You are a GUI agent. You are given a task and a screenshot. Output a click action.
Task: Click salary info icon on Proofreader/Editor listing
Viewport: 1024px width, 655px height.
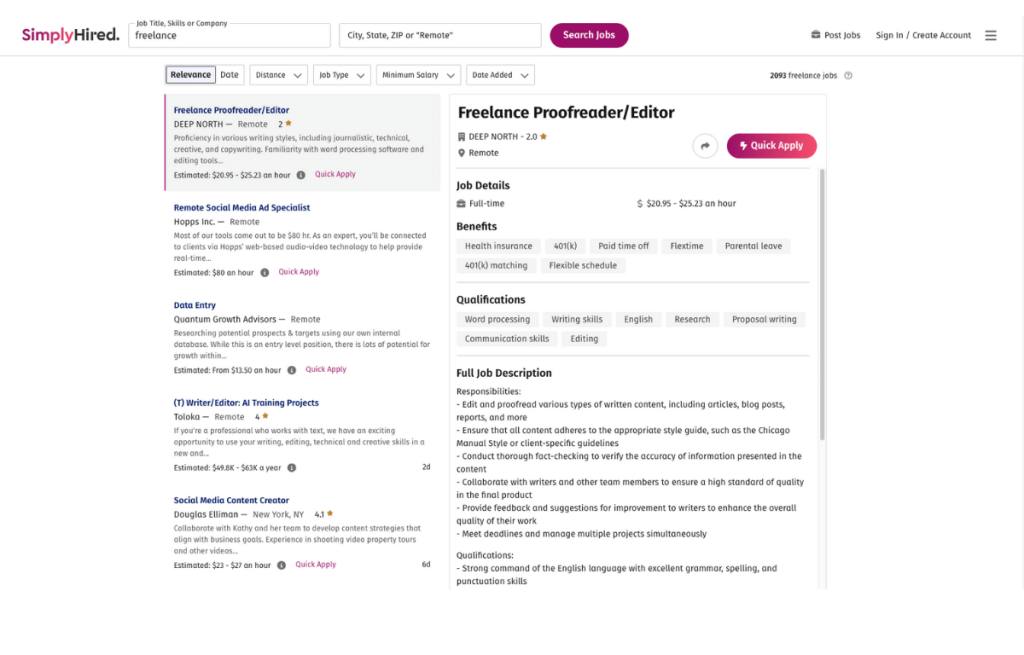click(301, 175)
